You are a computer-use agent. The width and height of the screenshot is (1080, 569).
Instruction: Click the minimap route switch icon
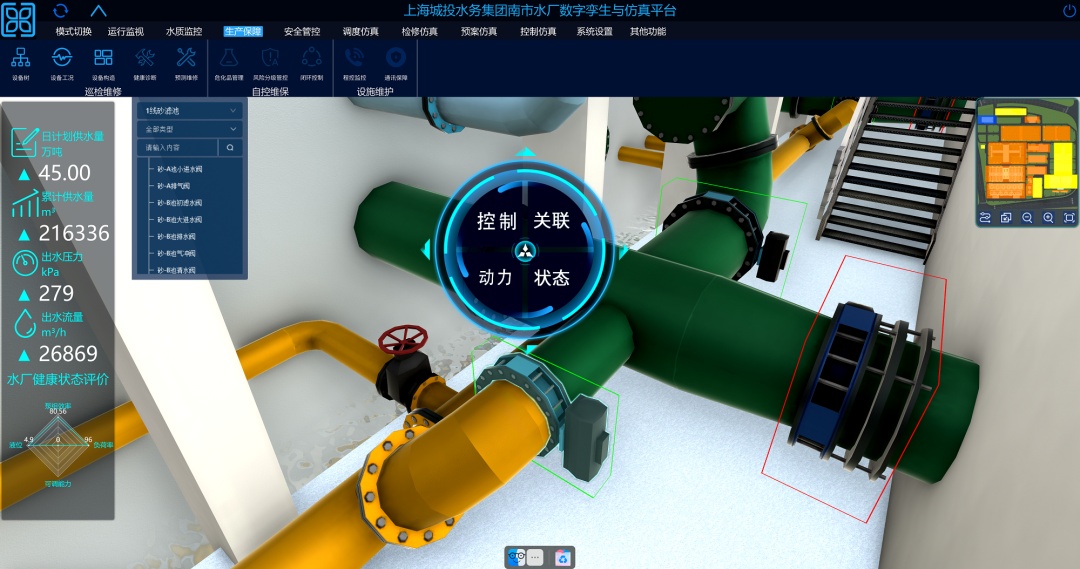coord(985,218)
